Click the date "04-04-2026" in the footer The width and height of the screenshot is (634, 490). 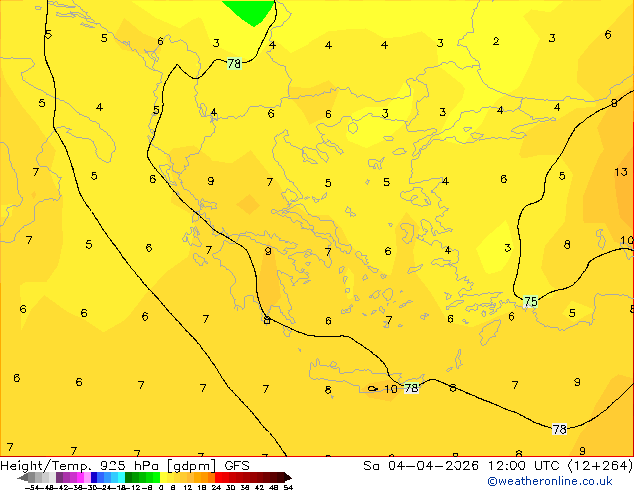[x=433, y=466]
